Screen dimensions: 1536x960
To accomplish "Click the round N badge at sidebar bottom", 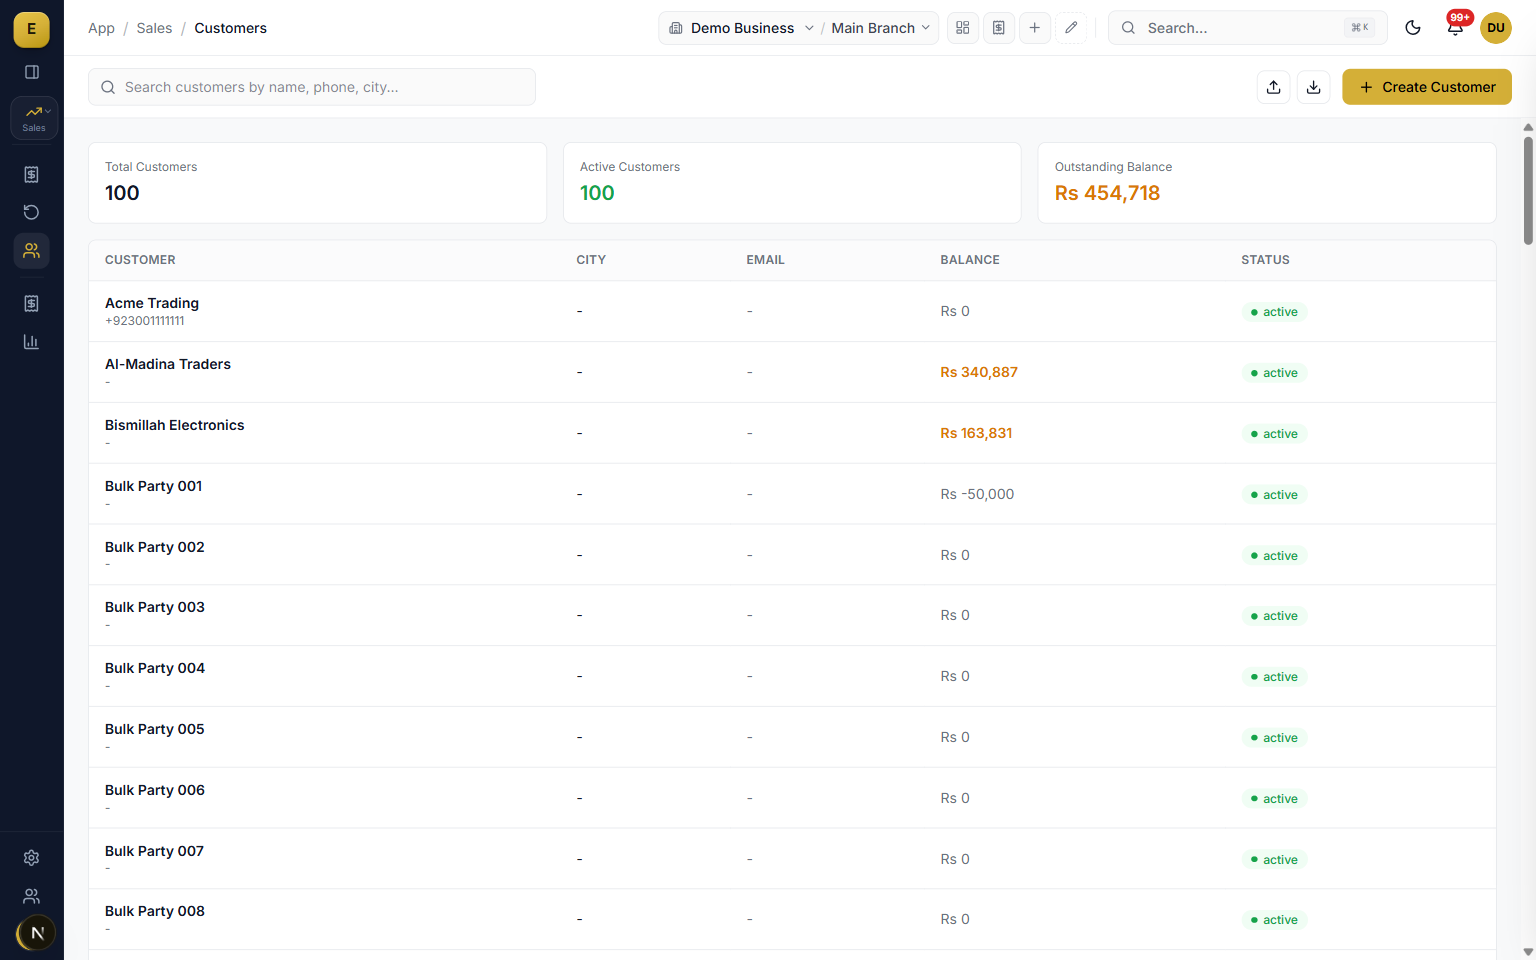I will click(37, 933).
